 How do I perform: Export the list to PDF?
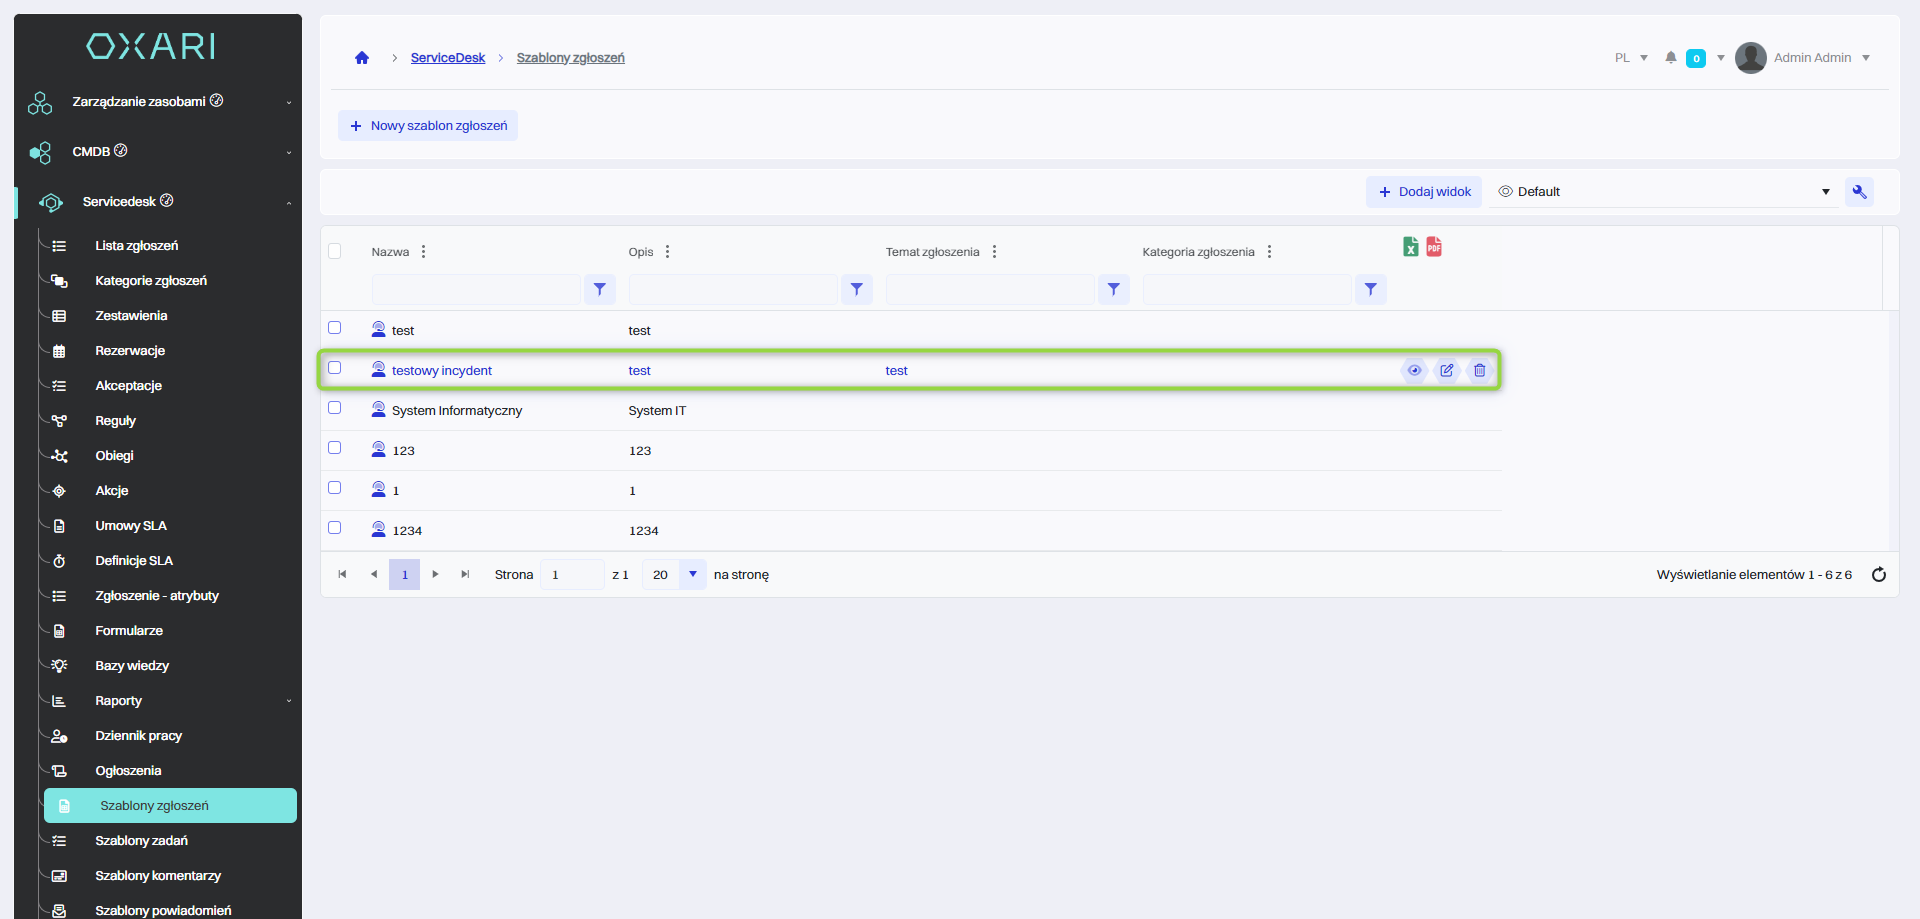click(1434, 247)
